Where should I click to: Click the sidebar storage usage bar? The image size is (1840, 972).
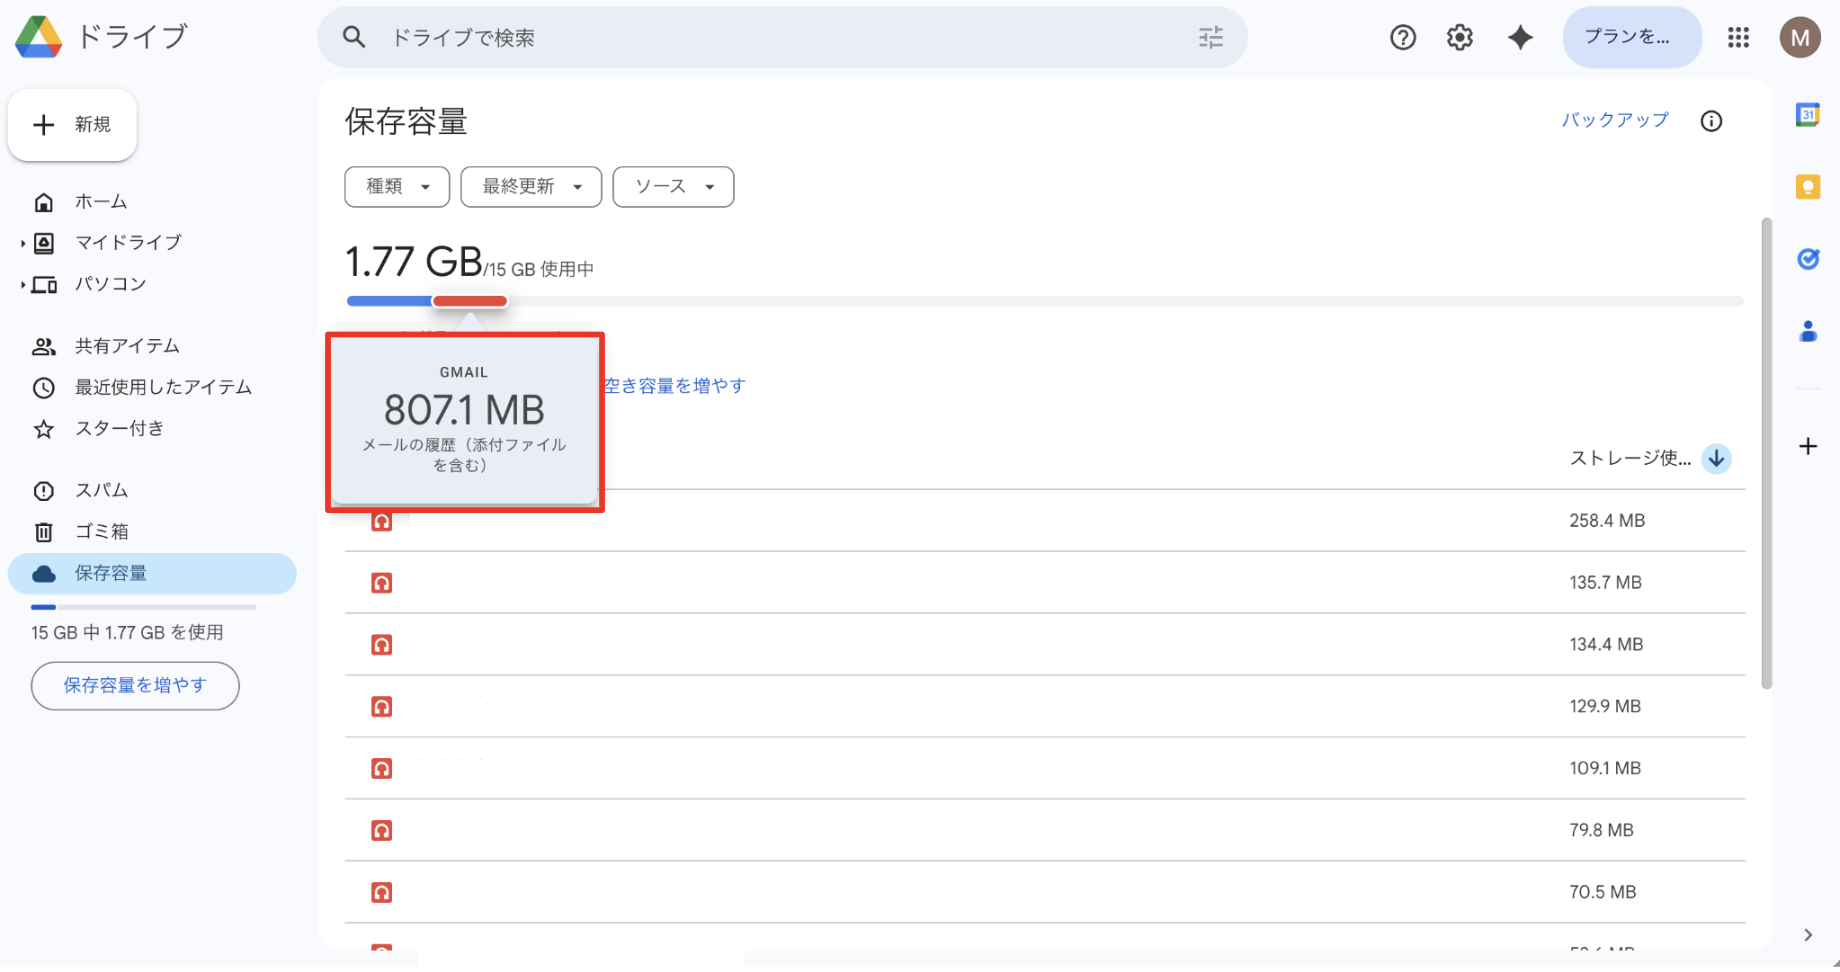click(144, 607)
